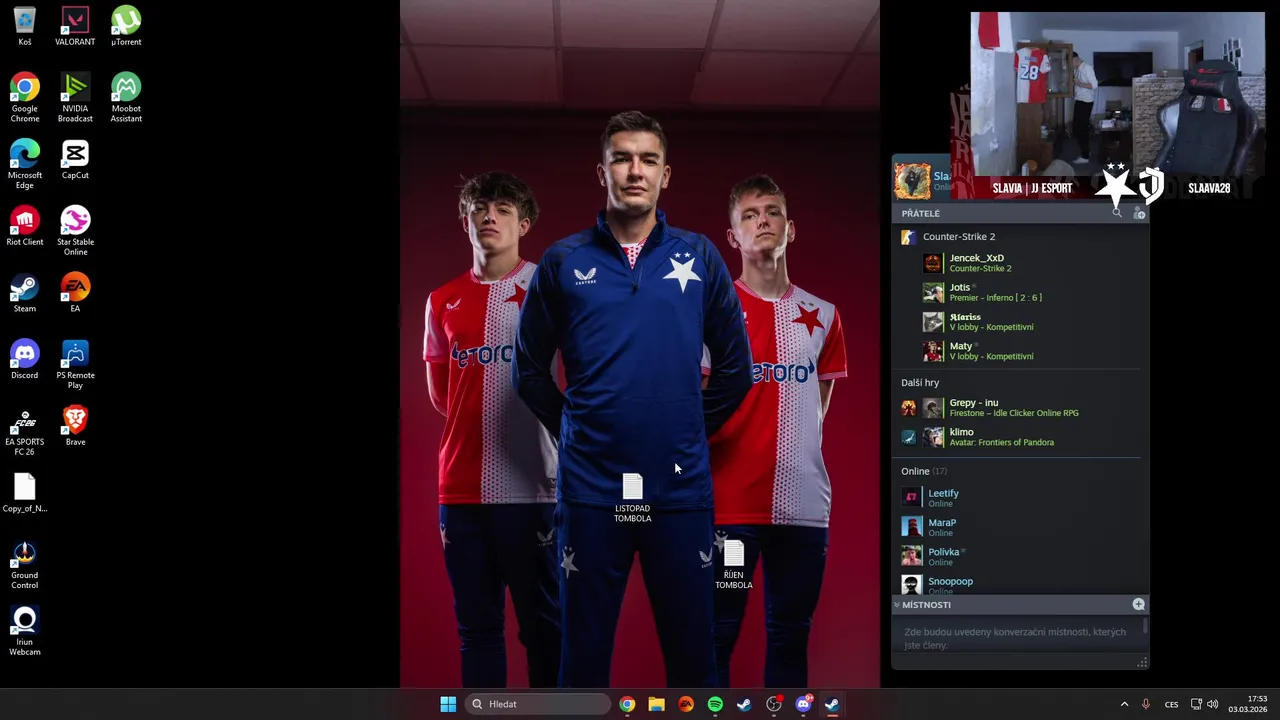Open Moobot Assistant desktop icon
Screen dimensions: 1280x720
click(x=126, y=98)
